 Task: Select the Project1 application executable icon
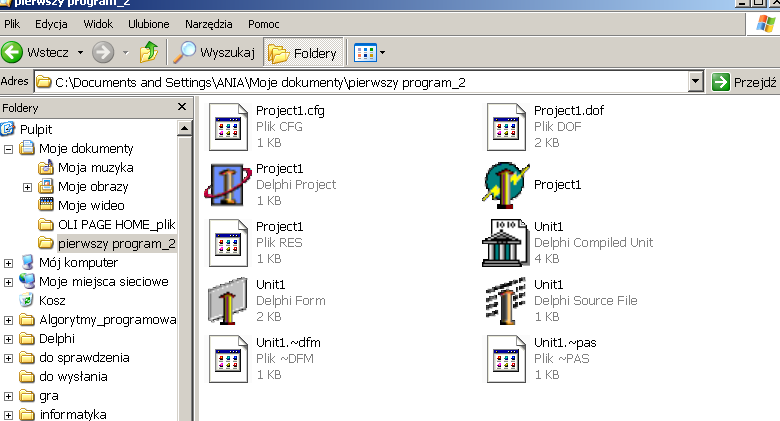click(506, 185)
